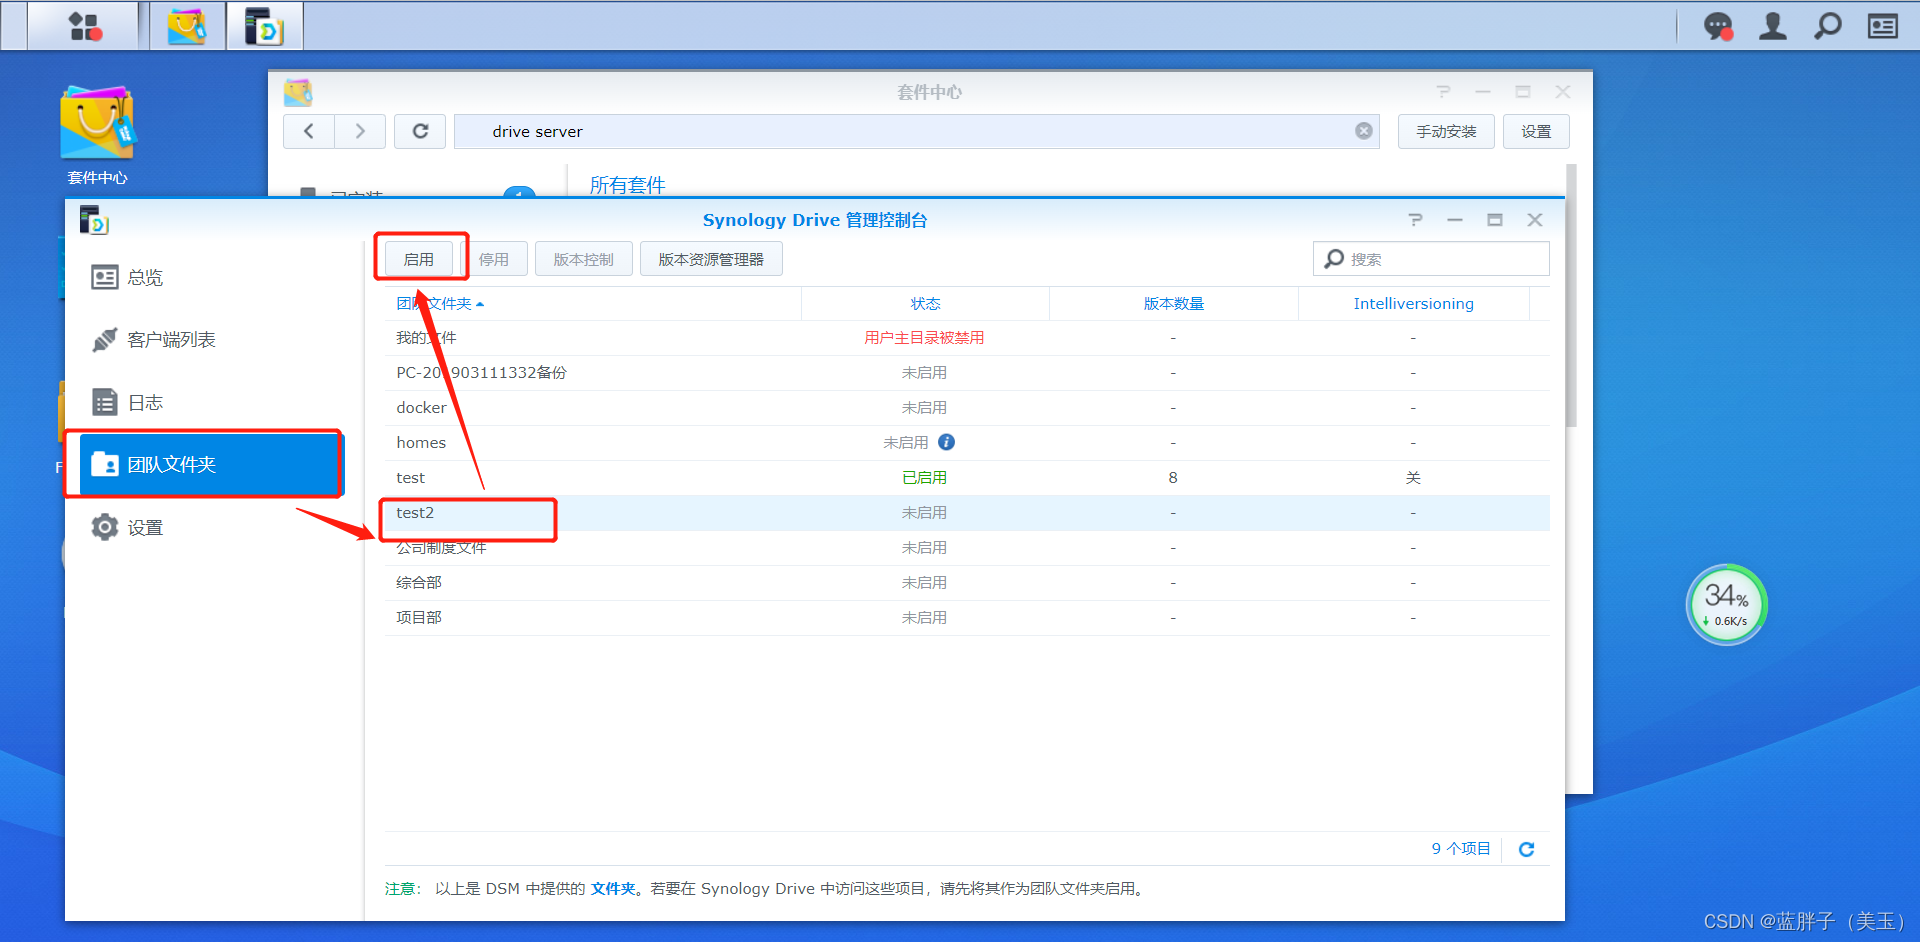Viewport: 1920px width, 942px height.
Task: Click Settings button in Package Center
Action: 1536,131
